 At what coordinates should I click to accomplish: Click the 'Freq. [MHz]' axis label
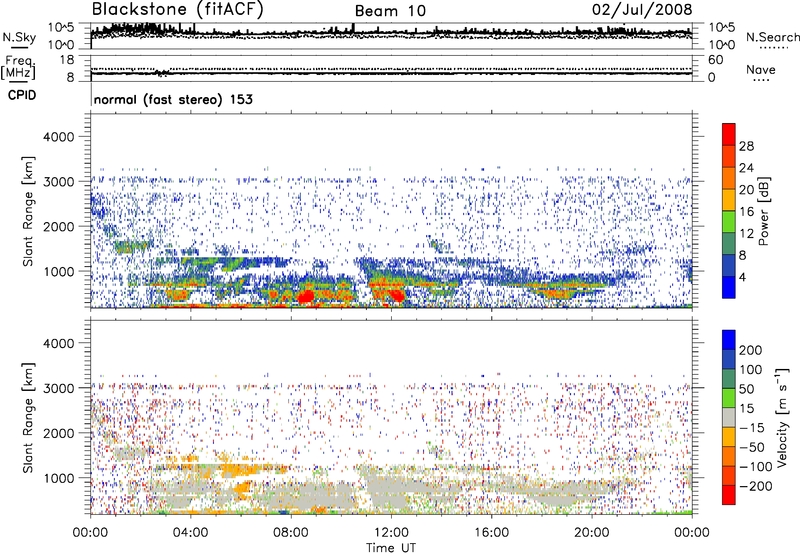click(x=18, y=68)
